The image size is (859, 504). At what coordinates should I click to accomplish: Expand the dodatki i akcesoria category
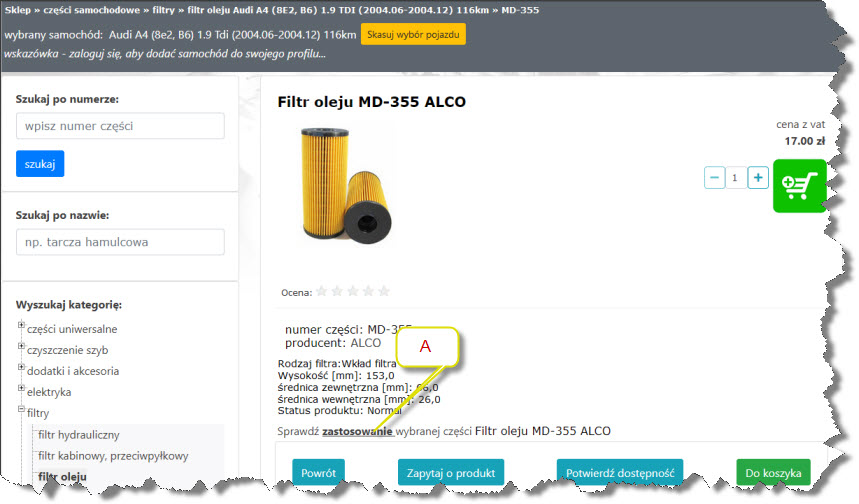[x=21, y=366]
